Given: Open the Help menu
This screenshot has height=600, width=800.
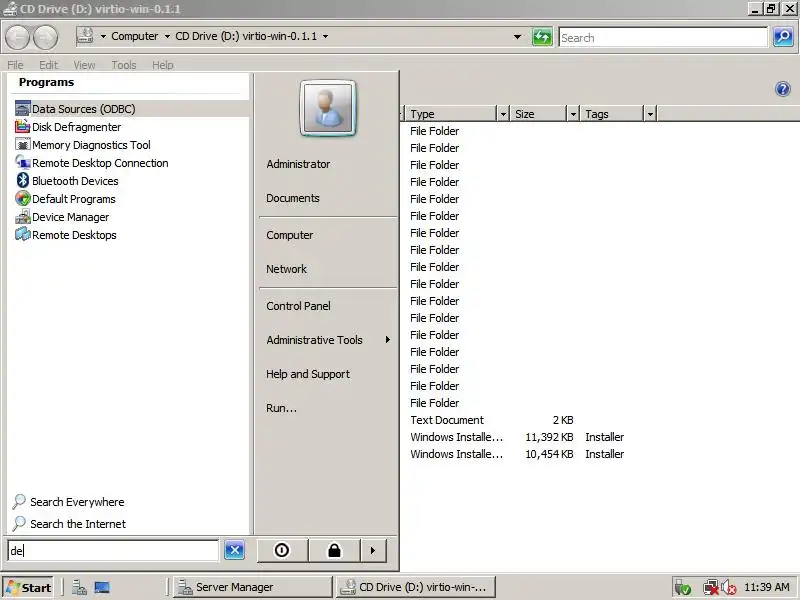Looking at the screenshot, I should (x=163, y=65).
